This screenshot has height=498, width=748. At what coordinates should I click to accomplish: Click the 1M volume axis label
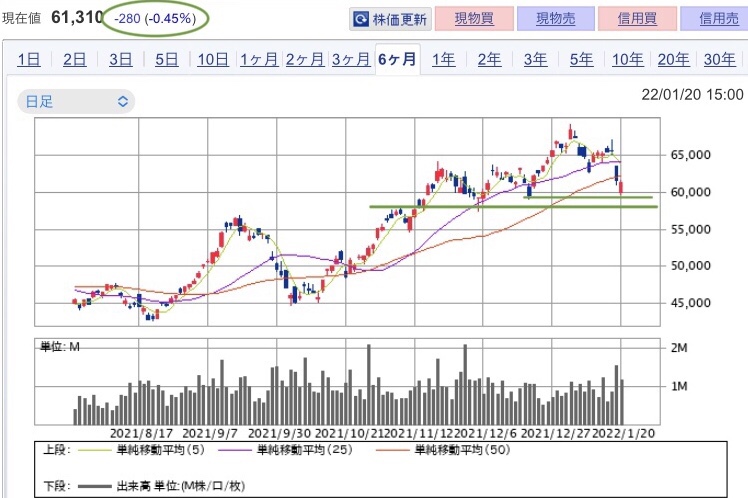[x=679, y=386]
